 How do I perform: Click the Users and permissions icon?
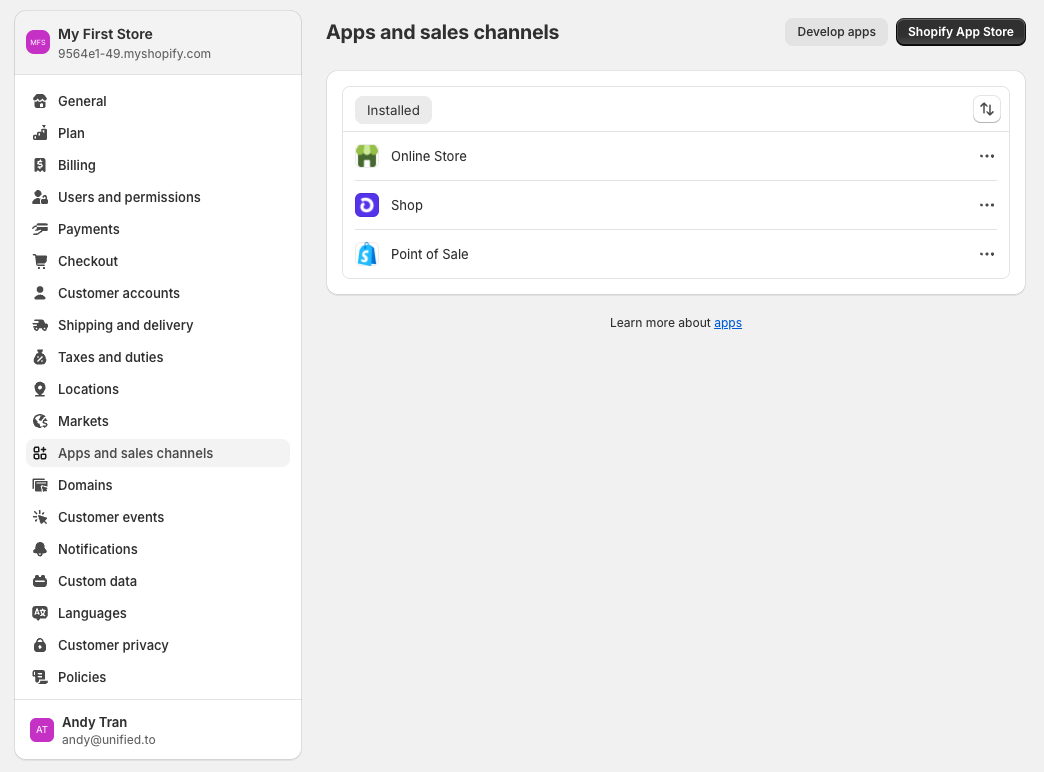(40, 197)
